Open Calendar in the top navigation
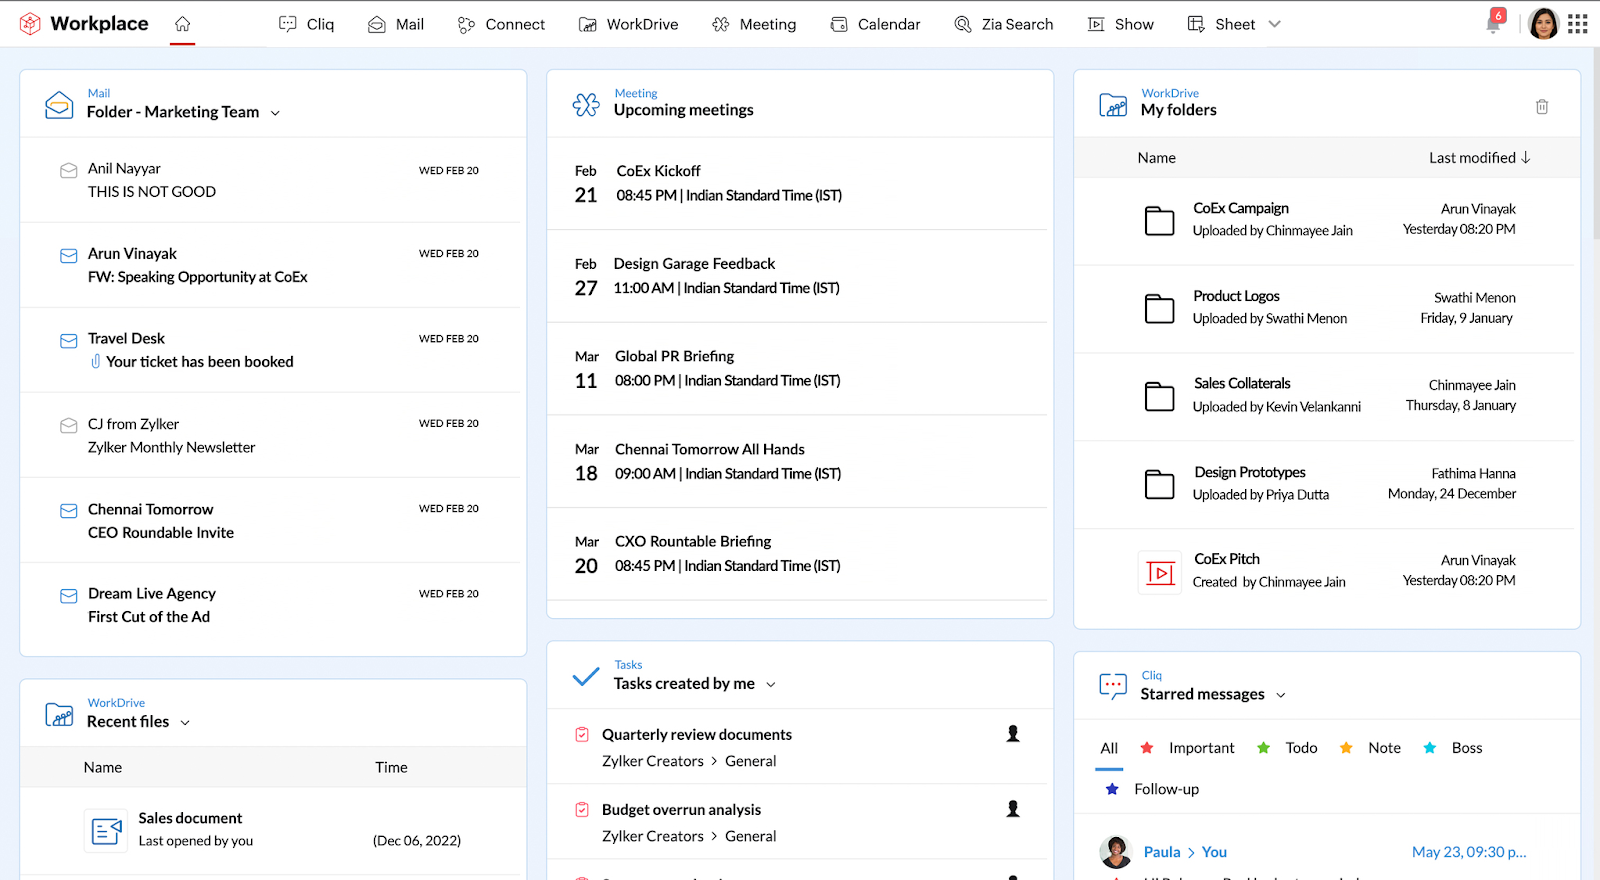1600x880 pixels. point(875,24)
